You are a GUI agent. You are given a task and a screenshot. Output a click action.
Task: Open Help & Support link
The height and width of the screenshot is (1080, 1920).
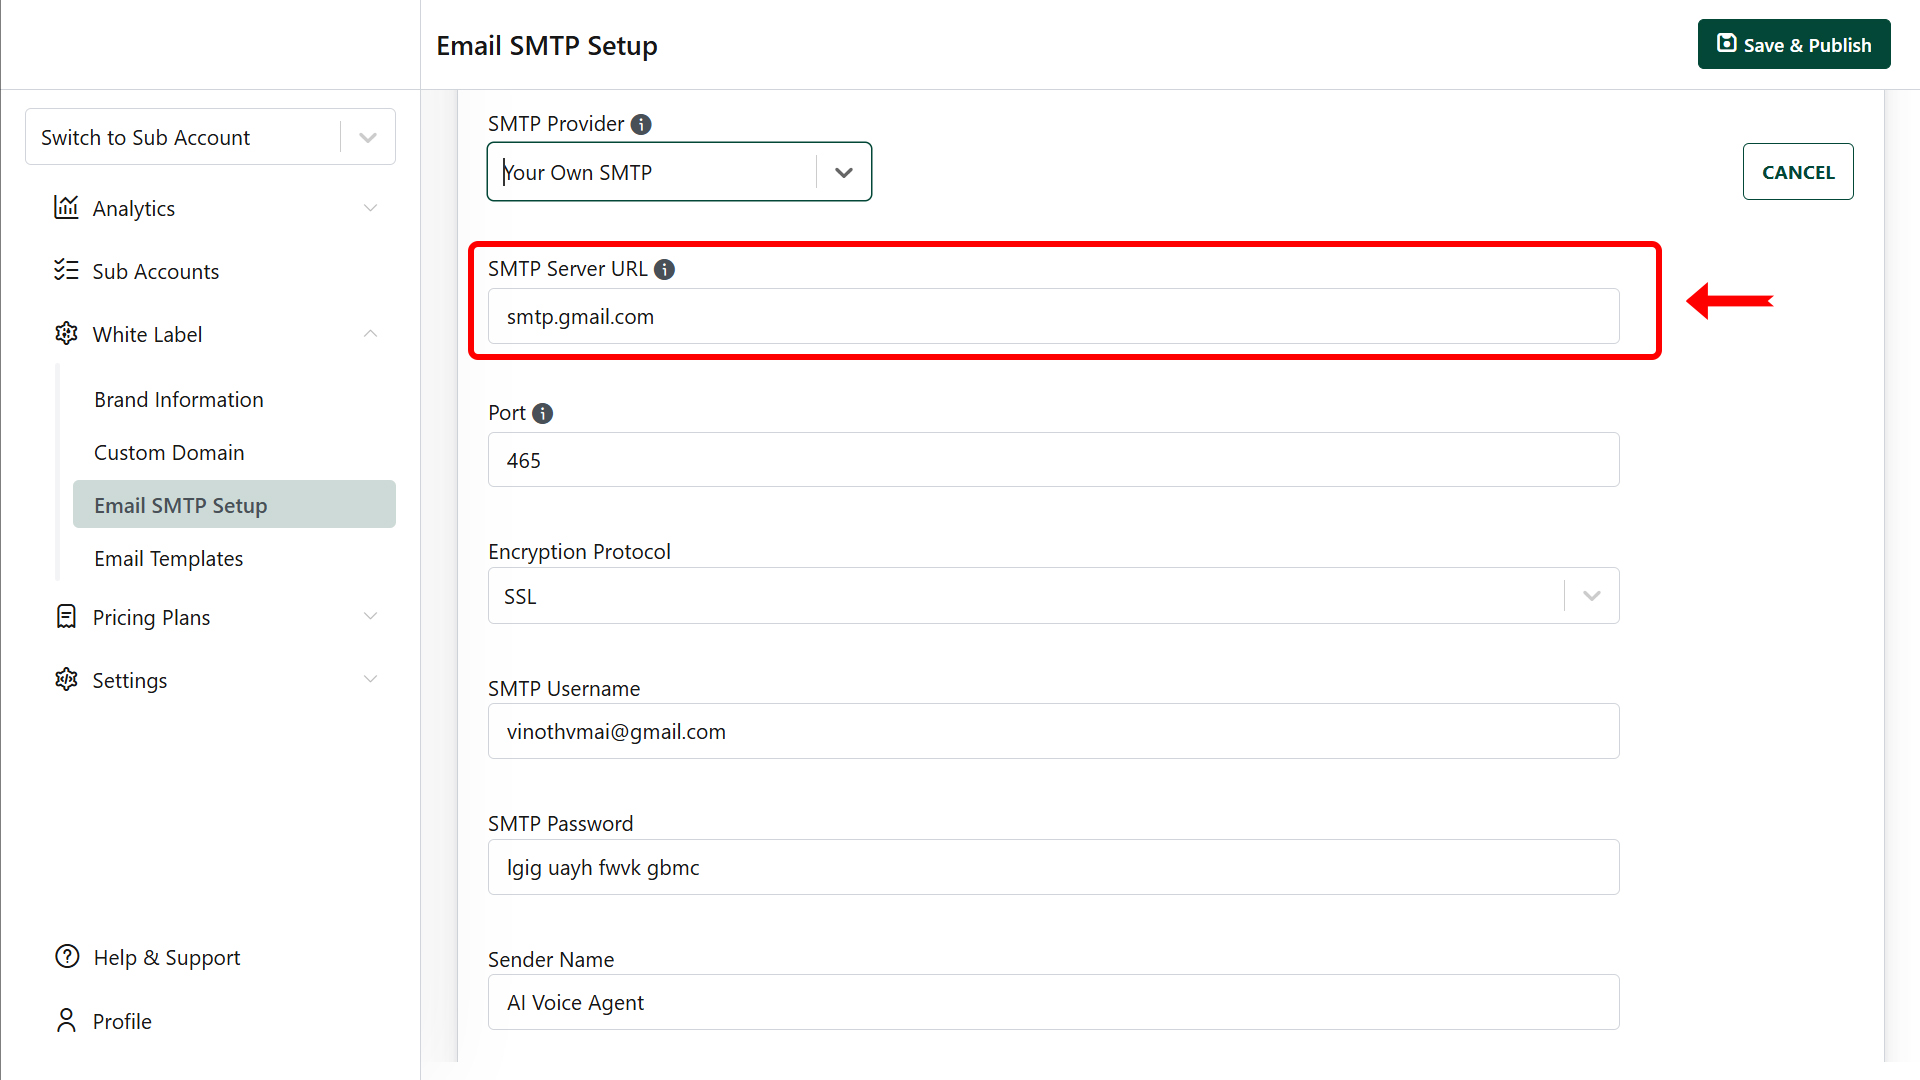167,957
